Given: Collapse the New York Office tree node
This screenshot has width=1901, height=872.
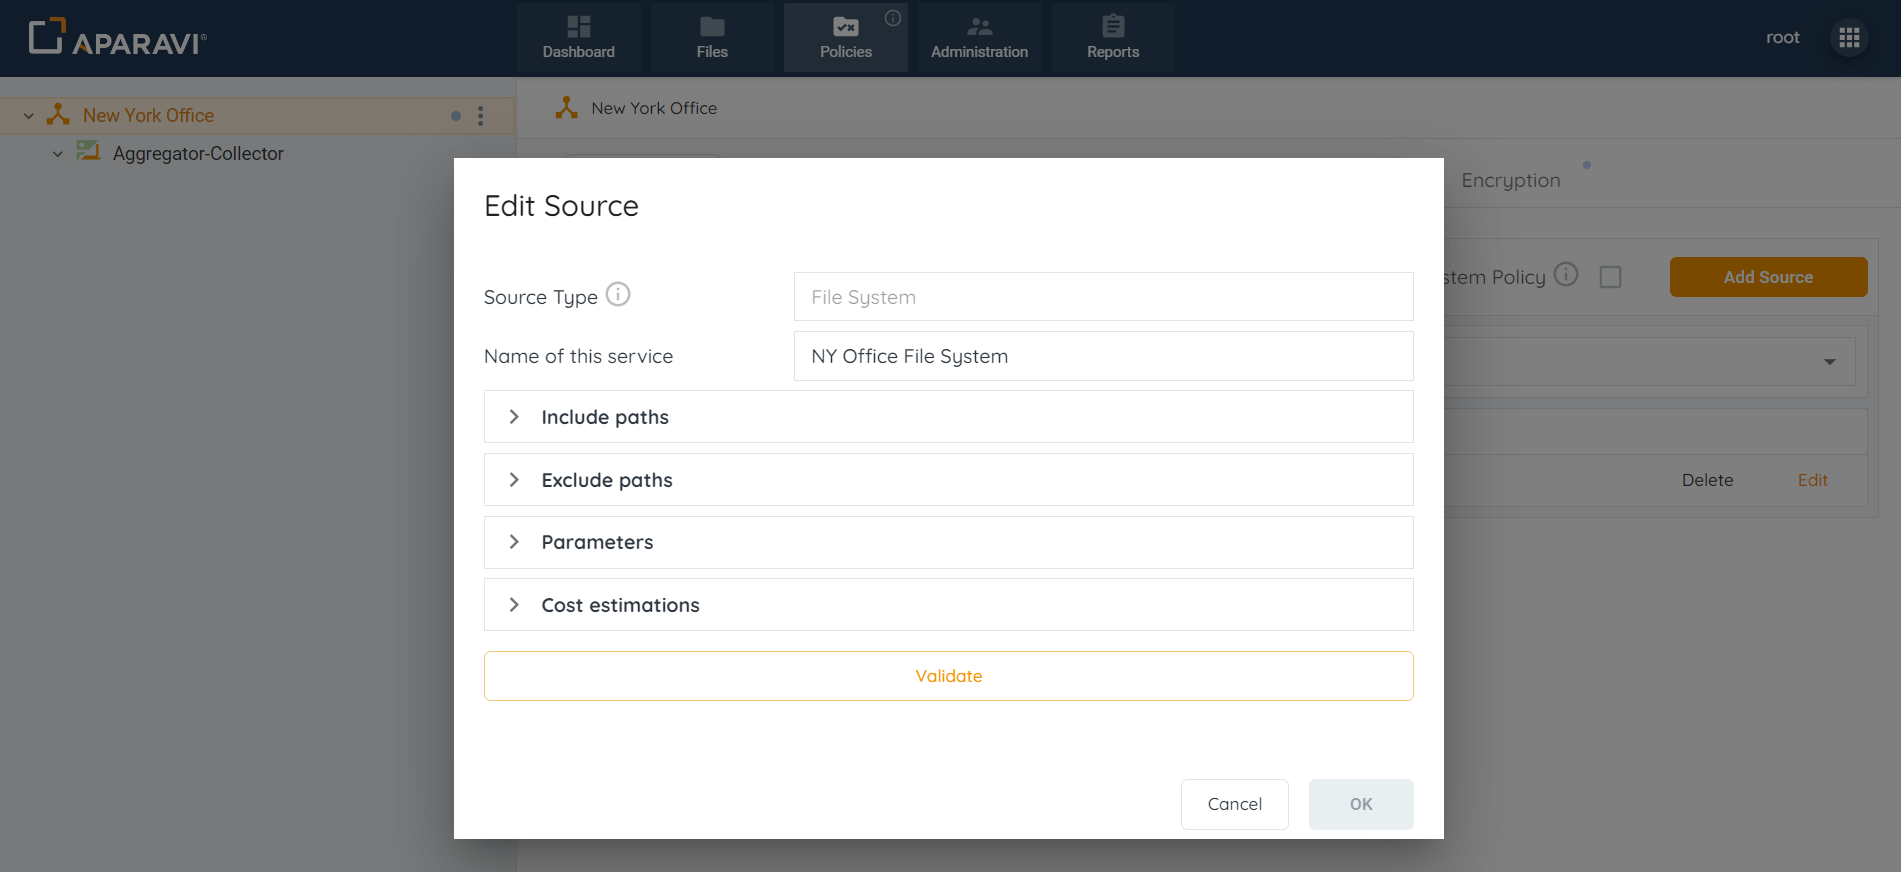Looking at the screenshot, I should pos(29,116).
